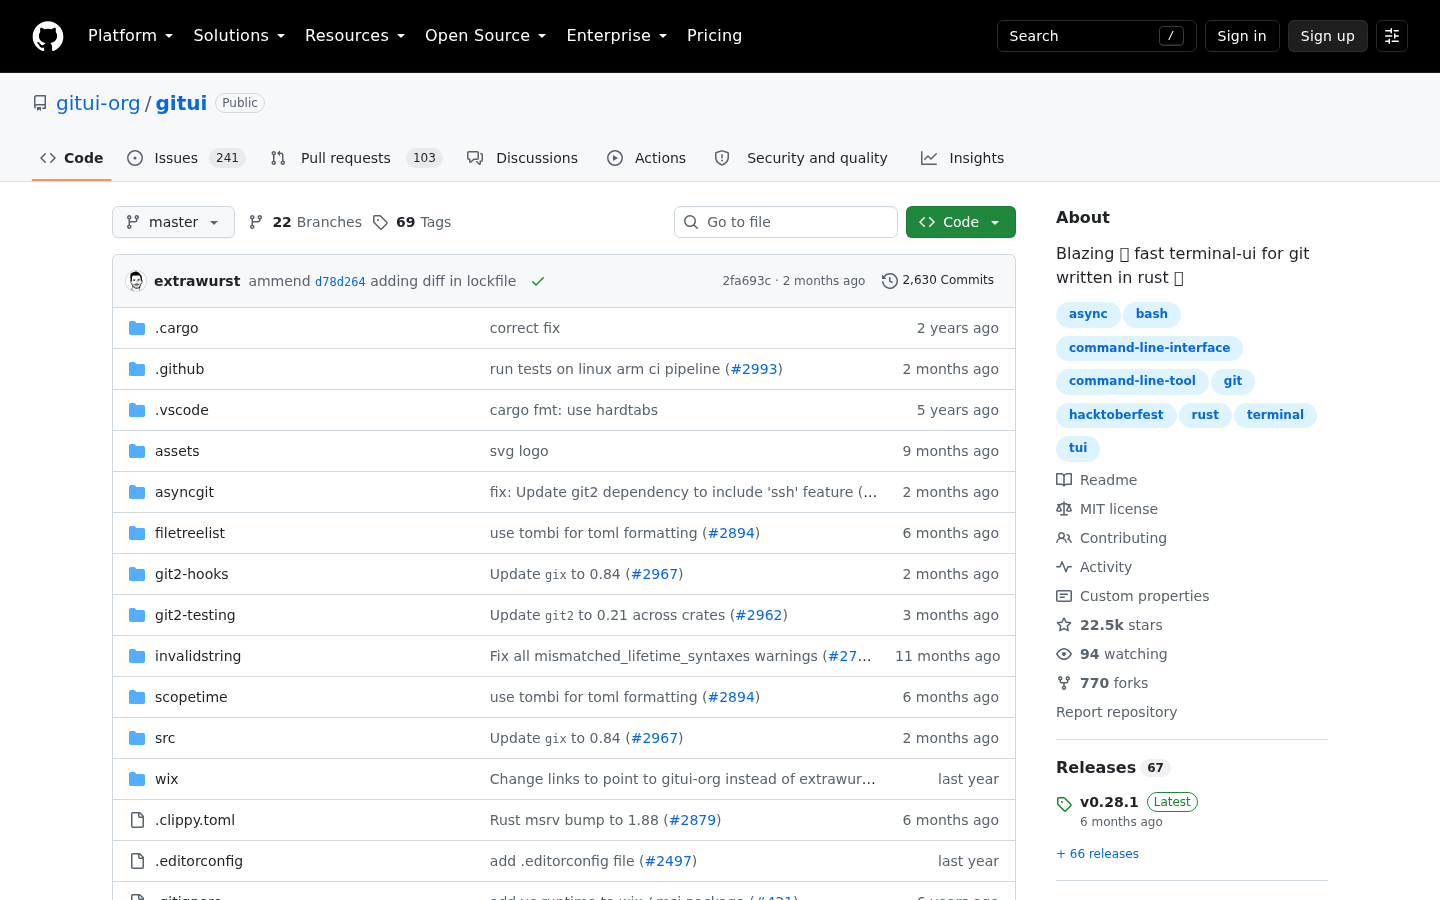Click the pulse icon beside Activity
1440x900 pixels.
click(1064, 567)
